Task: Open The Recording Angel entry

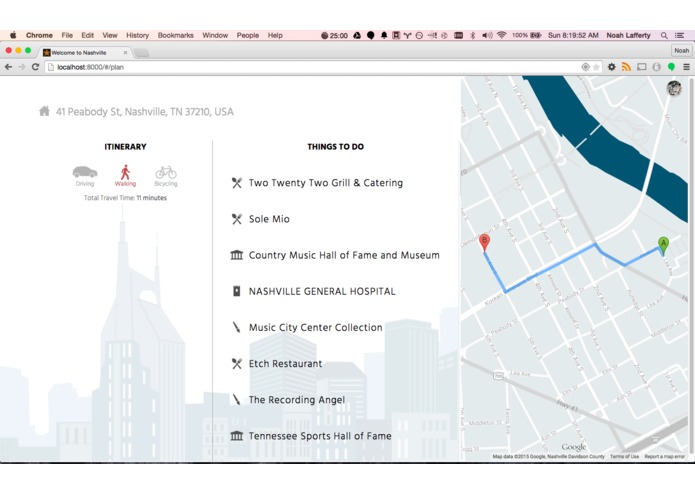Action: [x=297, y=400]
